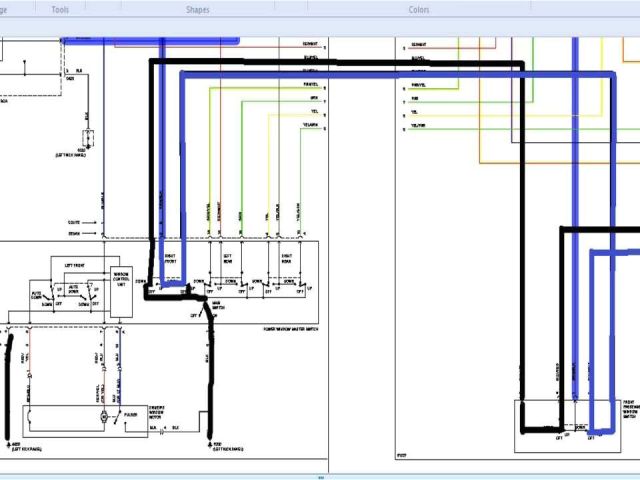Click the Colors ribbon group label

[419, 10]
